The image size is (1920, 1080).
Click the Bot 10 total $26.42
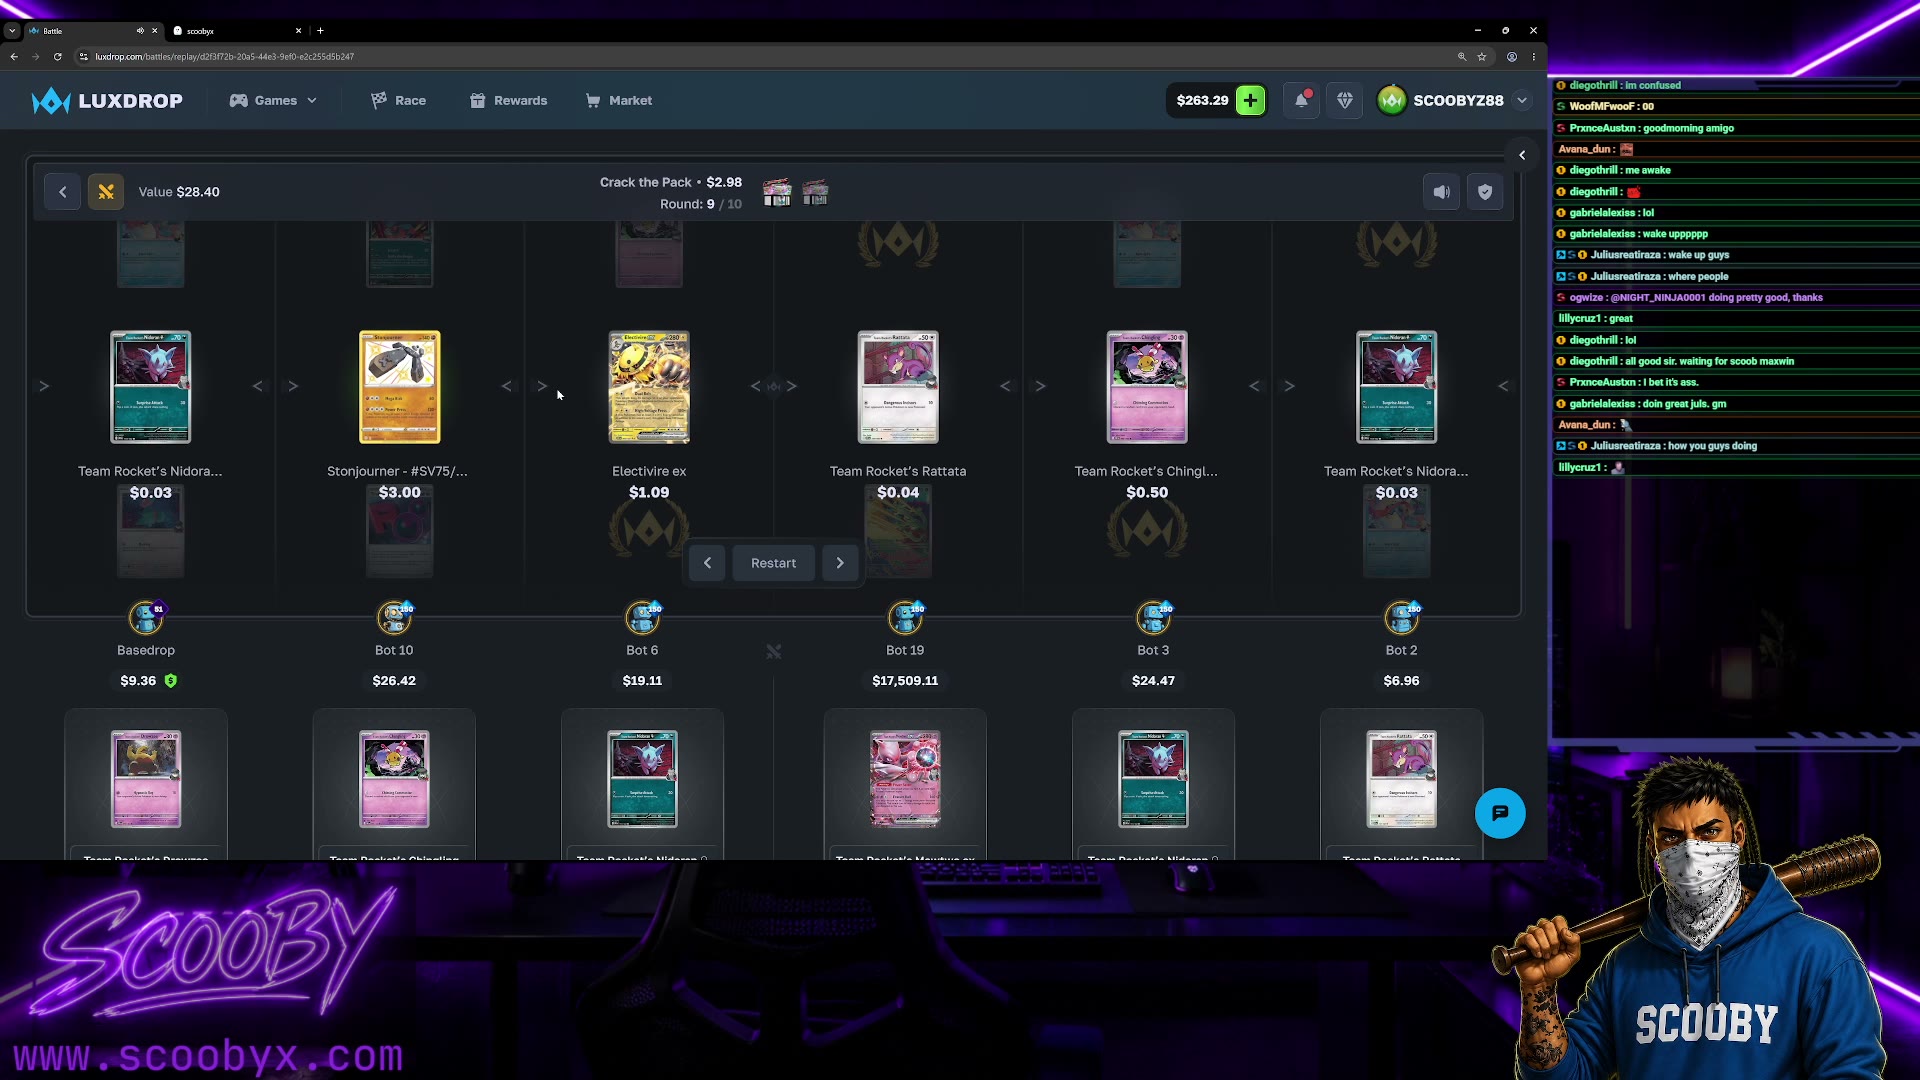tap(394, 681)
